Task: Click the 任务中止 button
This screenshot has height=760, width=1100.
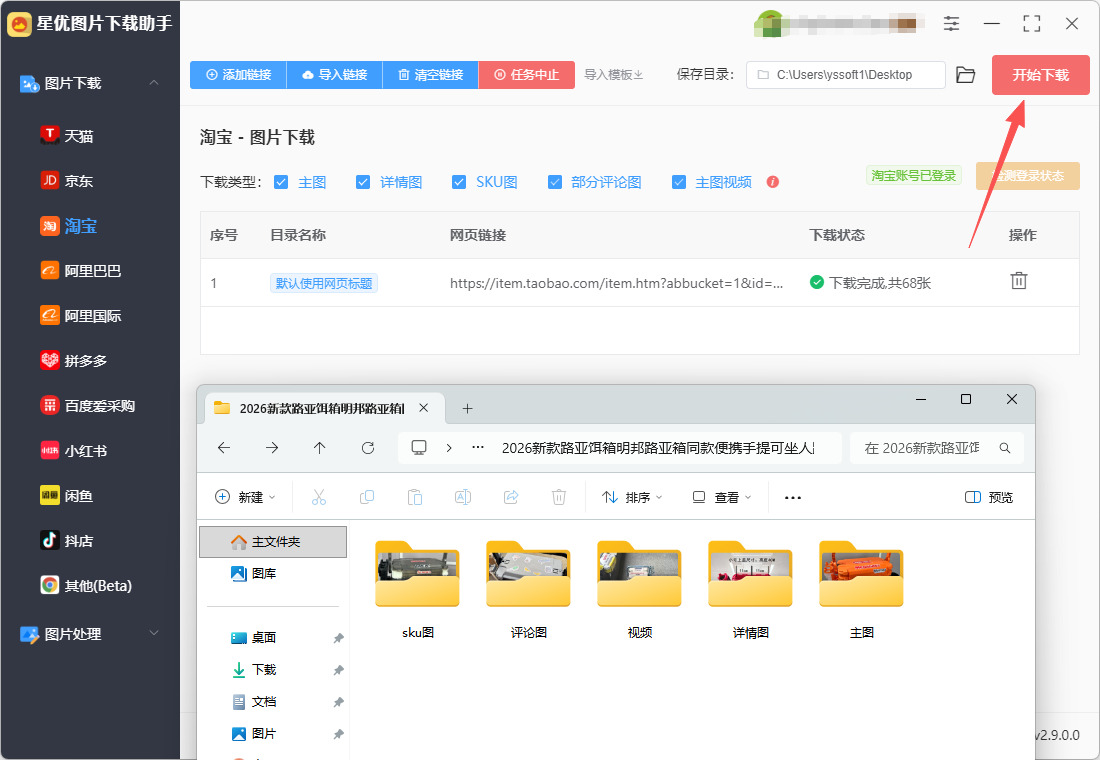Action: point(527,74)
